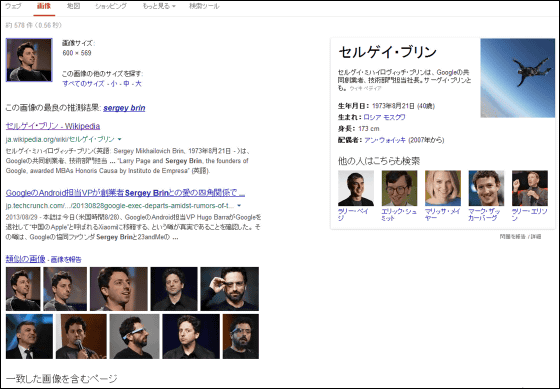The image size is (560, 389).
Task: Open the 検索ツール options
Action: (204, 6)
